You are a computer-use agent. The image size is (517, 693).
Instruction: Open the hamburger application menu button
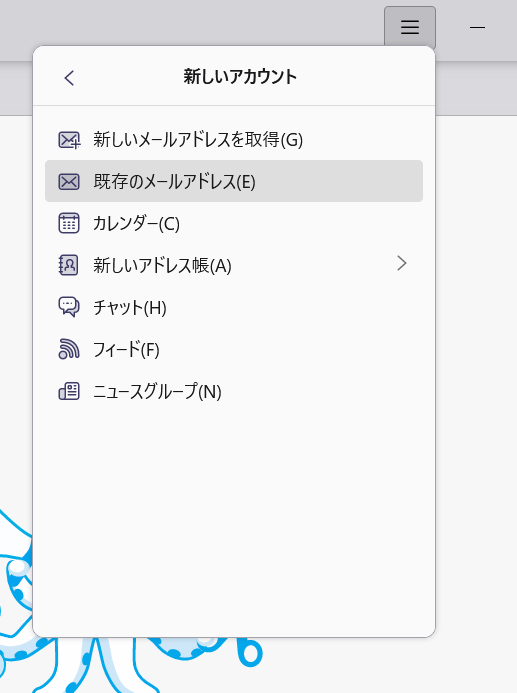[410, 27]
